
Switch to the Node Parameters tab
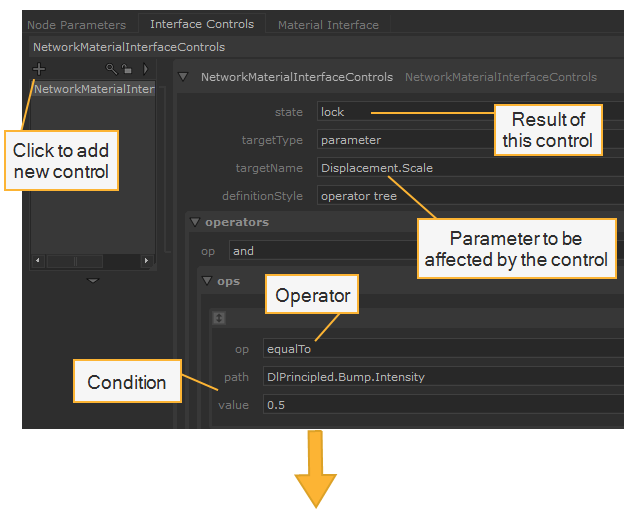76,25
